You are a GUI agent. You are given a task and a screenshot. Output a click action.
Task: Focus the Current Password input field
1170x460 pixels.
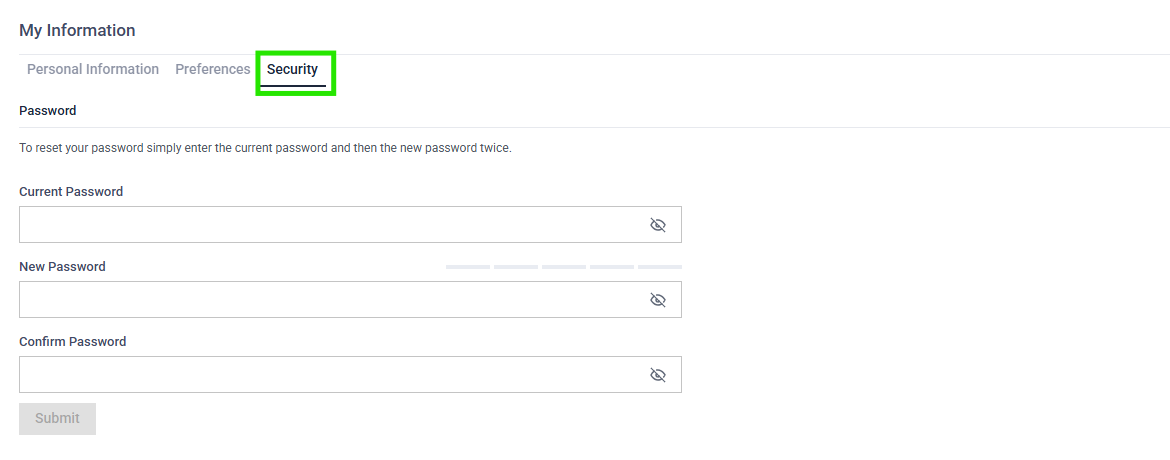(330, 225)
